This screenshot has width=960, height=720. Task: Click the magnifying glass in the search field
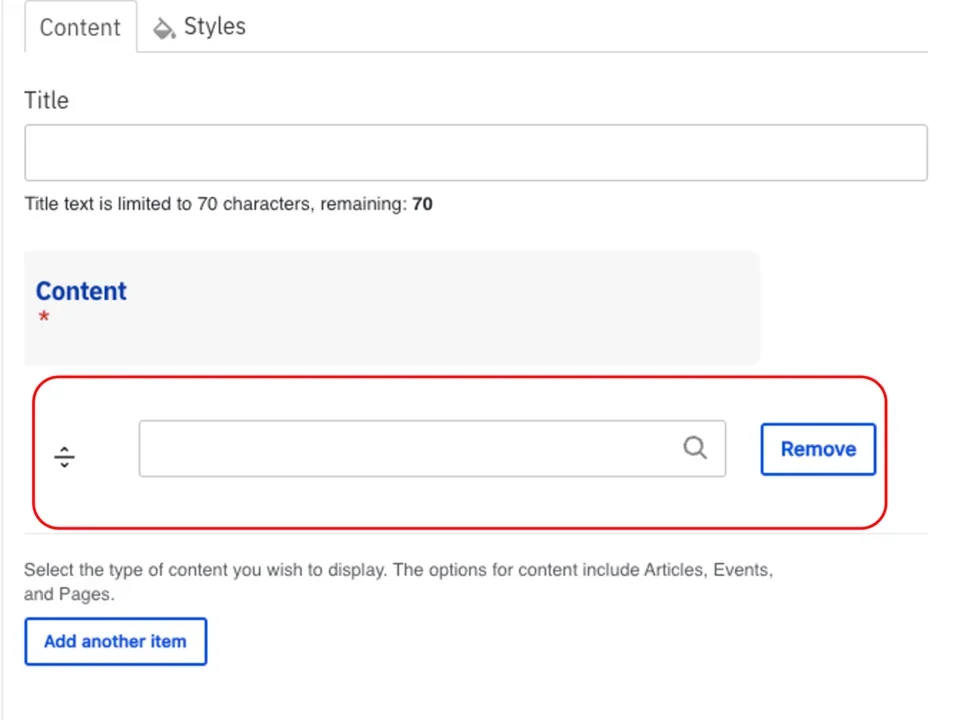[695, 448]
